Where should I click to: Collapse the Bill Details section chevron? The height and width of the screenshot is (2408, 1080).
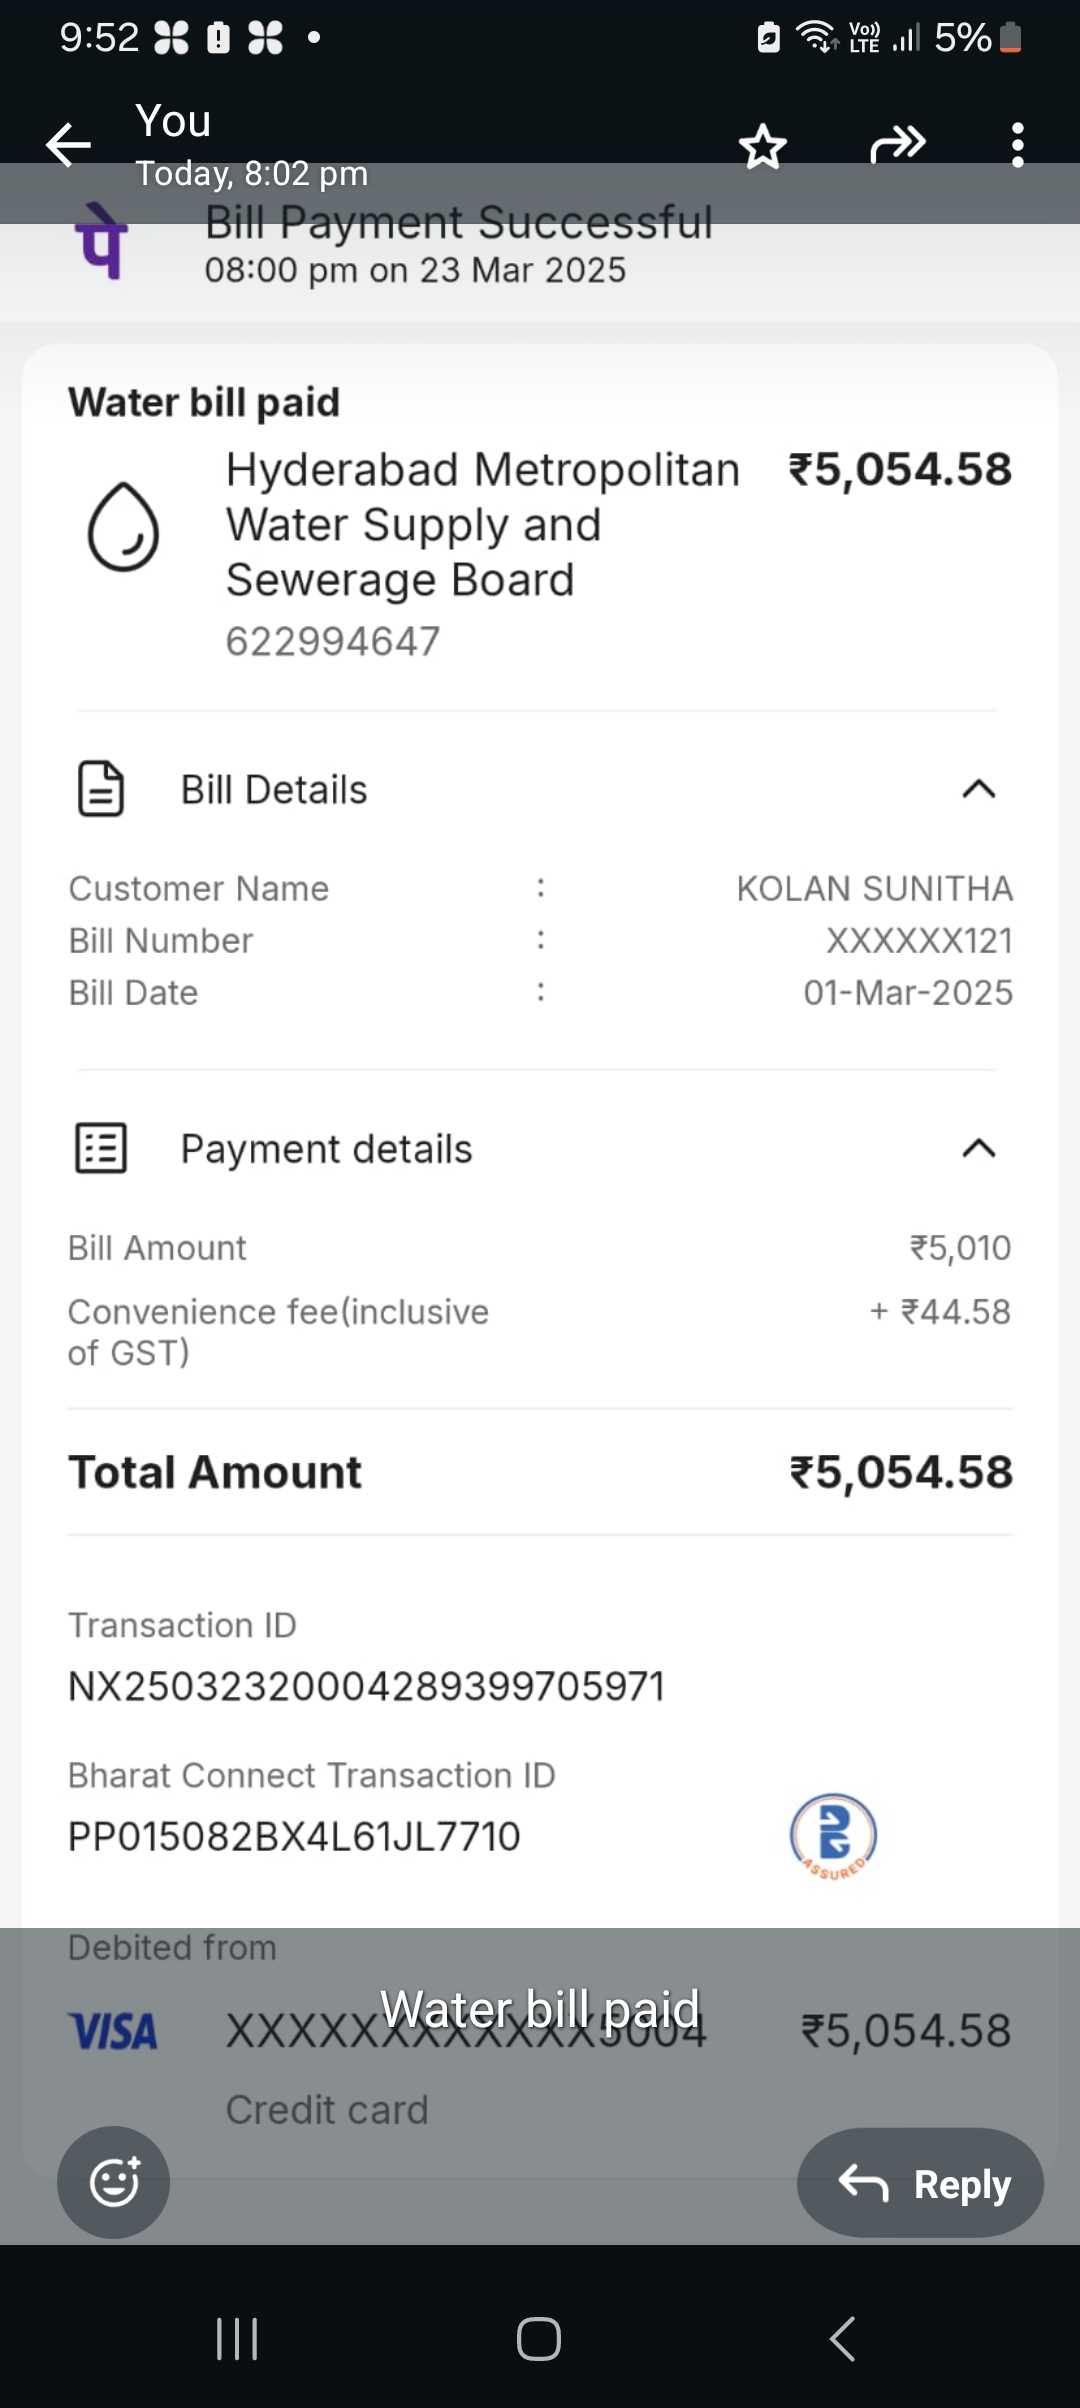click(x=978, y=789)
